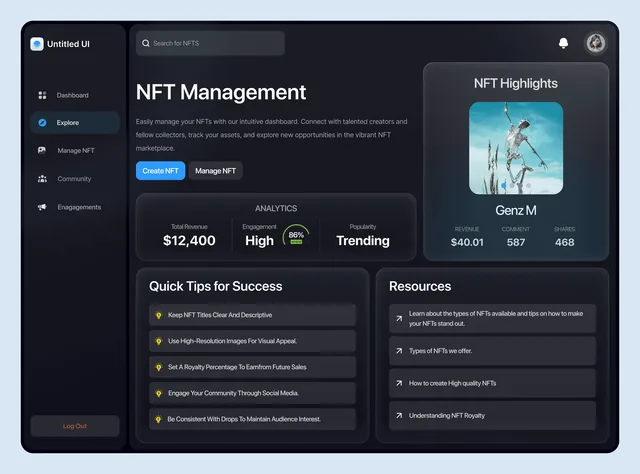Screen dimensions: 640x474
Task: Click bulb icon beside Engage Your Community tip
Action: tap(159, 394)
